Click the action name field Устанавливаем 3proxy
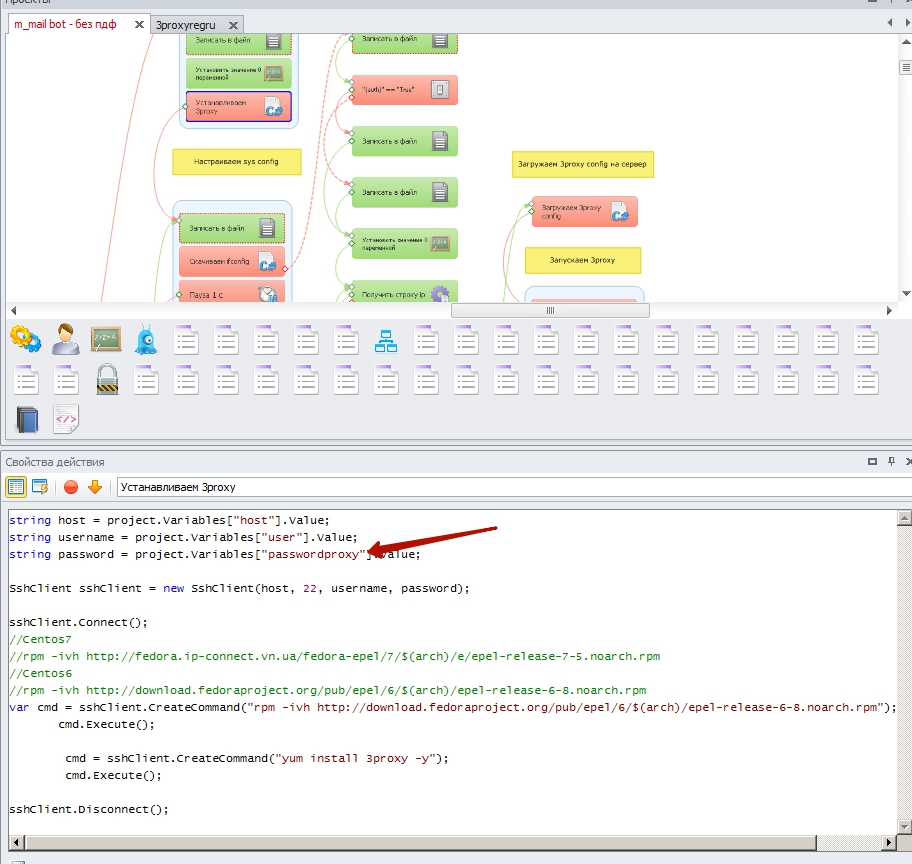The width and height of the screenshot is (912, 864). point(514,487)
